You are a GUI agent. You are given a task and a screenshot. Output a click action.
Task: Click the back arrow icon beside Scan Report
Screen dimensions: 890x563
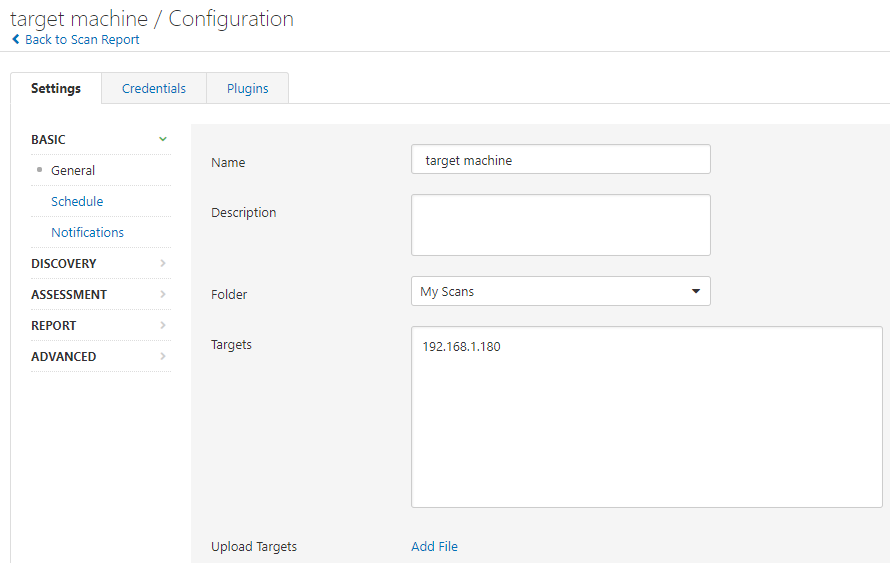click(15, 40)
